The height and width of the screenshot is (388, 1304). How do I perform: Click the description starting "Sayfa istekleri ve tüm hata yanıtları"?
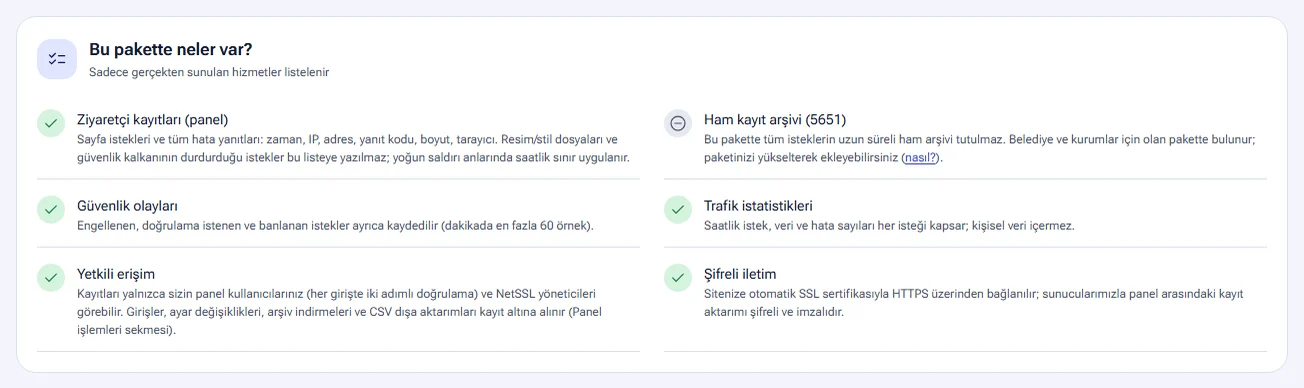[353, 148]
